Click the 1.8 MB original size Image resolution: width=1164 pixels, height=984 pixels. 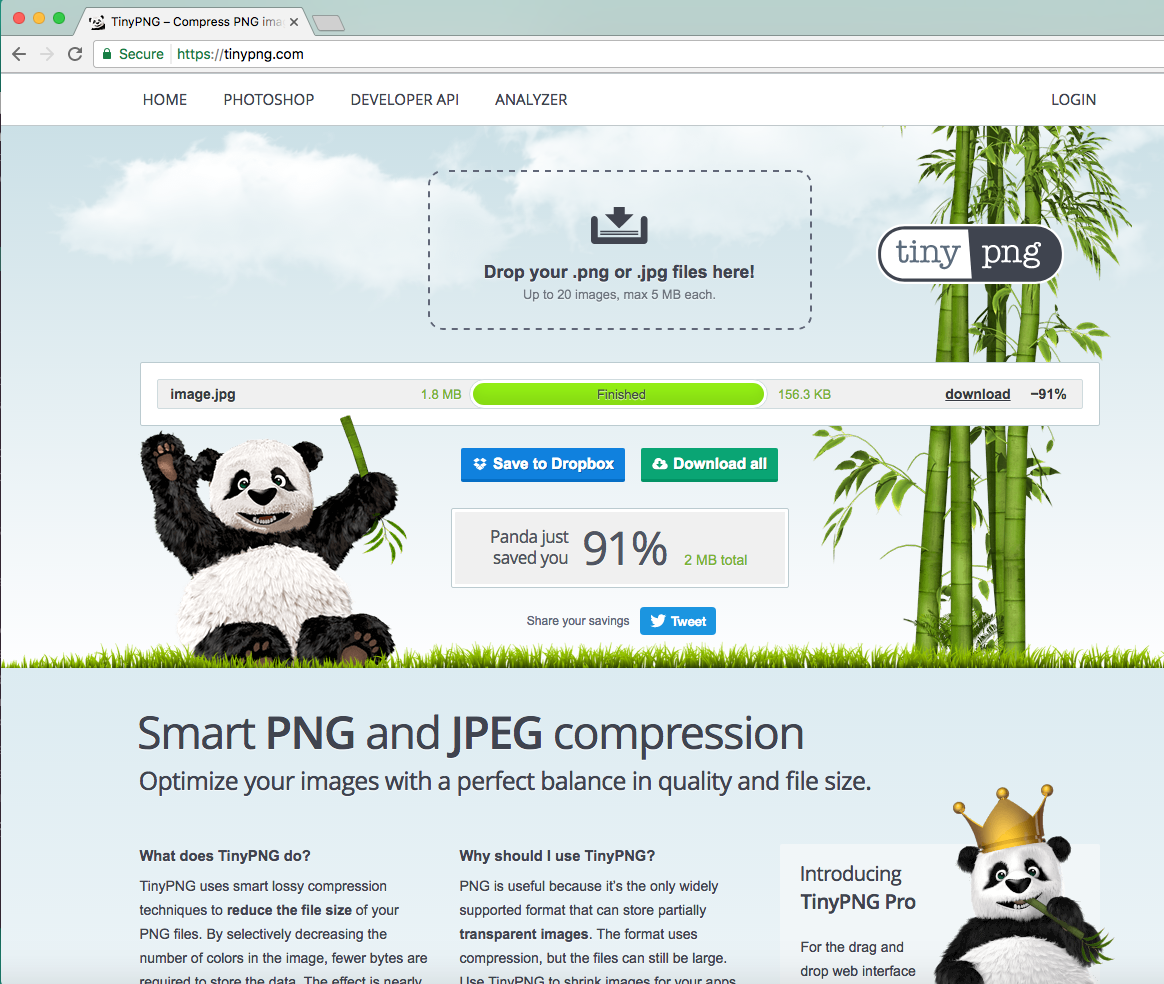tap(441, 394)
